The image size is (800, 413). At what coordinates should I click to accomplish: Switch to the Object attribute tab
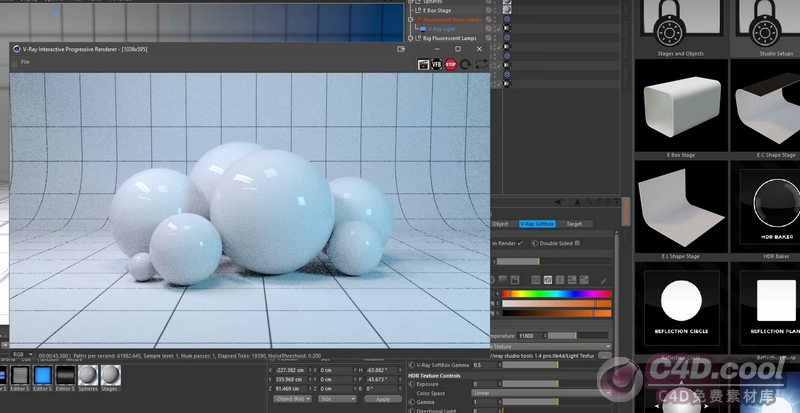(500, 224)
